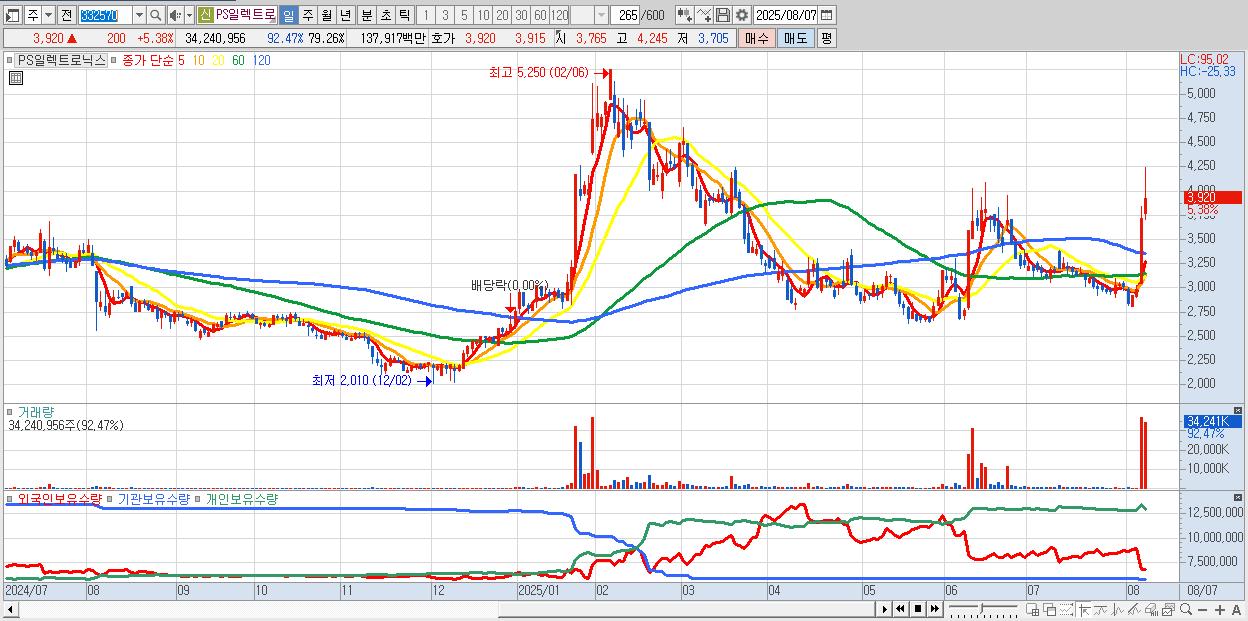The image size is (1248, 621).
Task: Click the 개인보유수량 legend marker
Action: pos(197,498)
